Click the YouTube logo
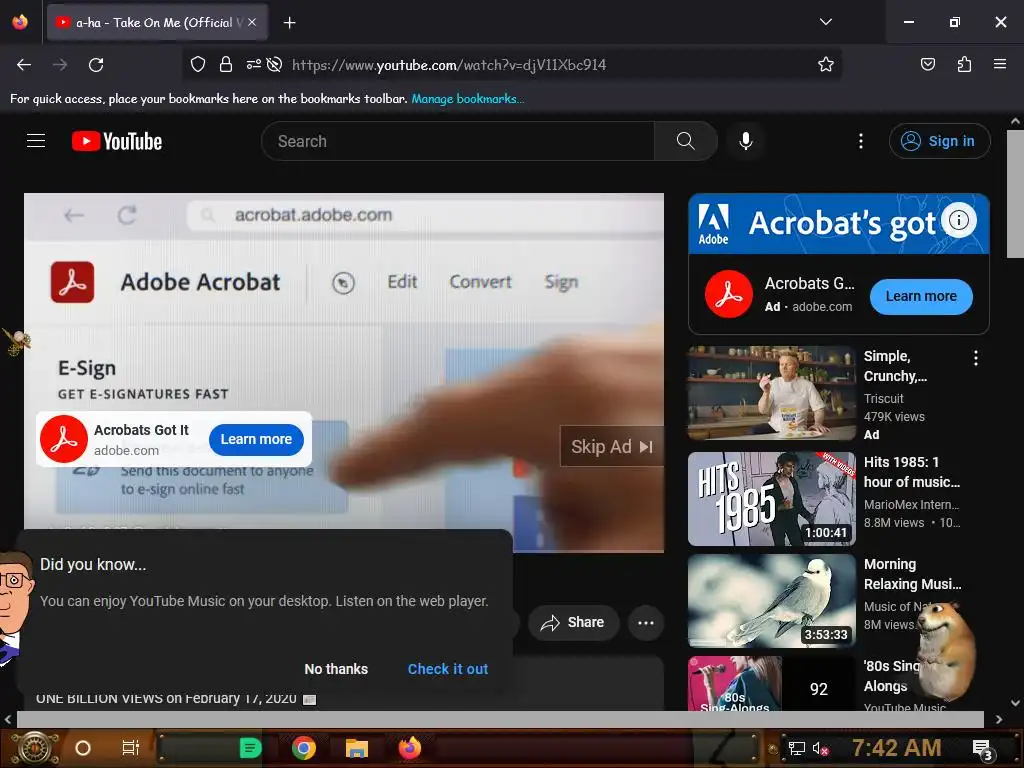Image resolution: width=1024 pixels, height=768 pixels. click(117, 141)
